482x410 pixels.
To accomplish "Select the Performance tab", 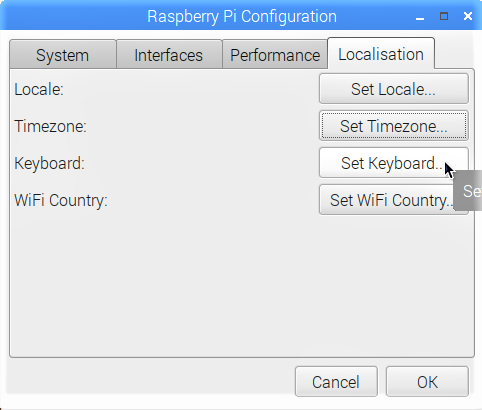I will pyautogui.click(x=275, y=55).
